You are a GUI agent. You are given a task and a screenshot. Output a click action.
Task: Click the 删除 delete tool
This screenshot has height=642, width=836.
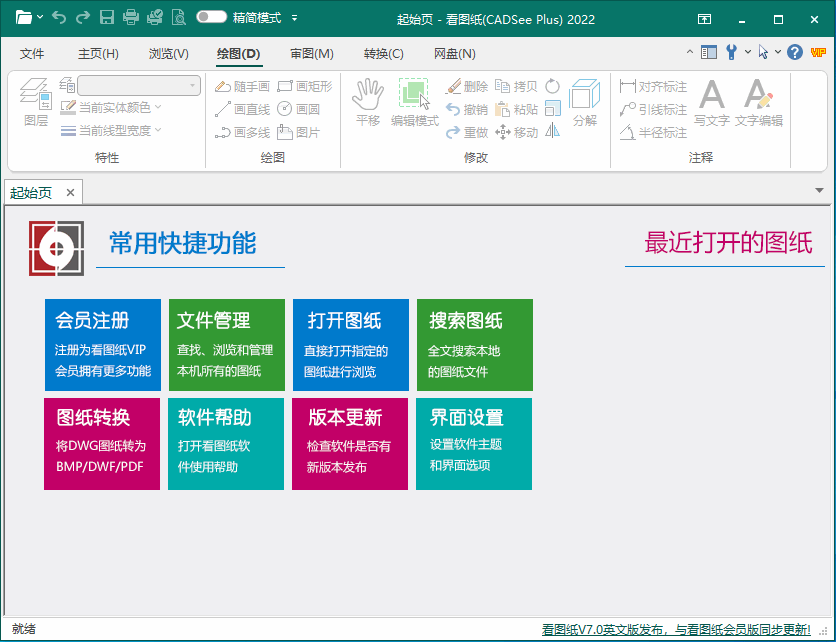(x=467, y=86)
